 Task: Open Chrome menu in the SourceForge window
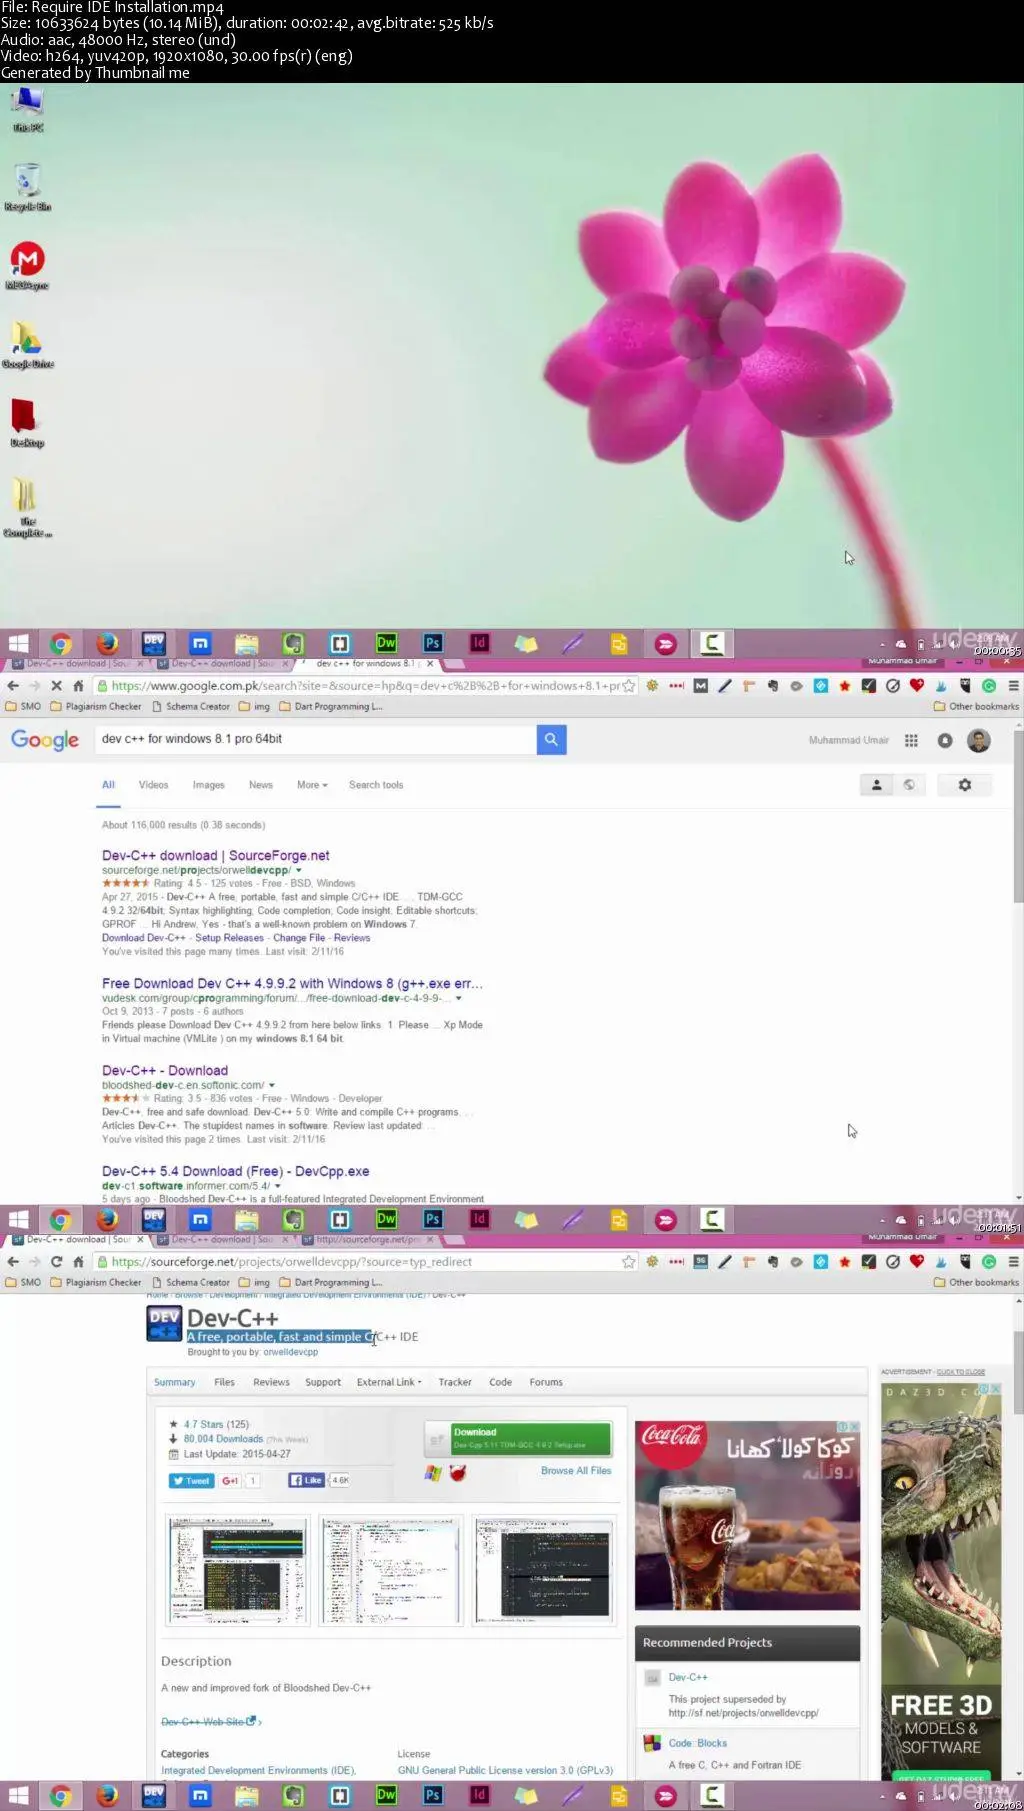point(1013,1262)
